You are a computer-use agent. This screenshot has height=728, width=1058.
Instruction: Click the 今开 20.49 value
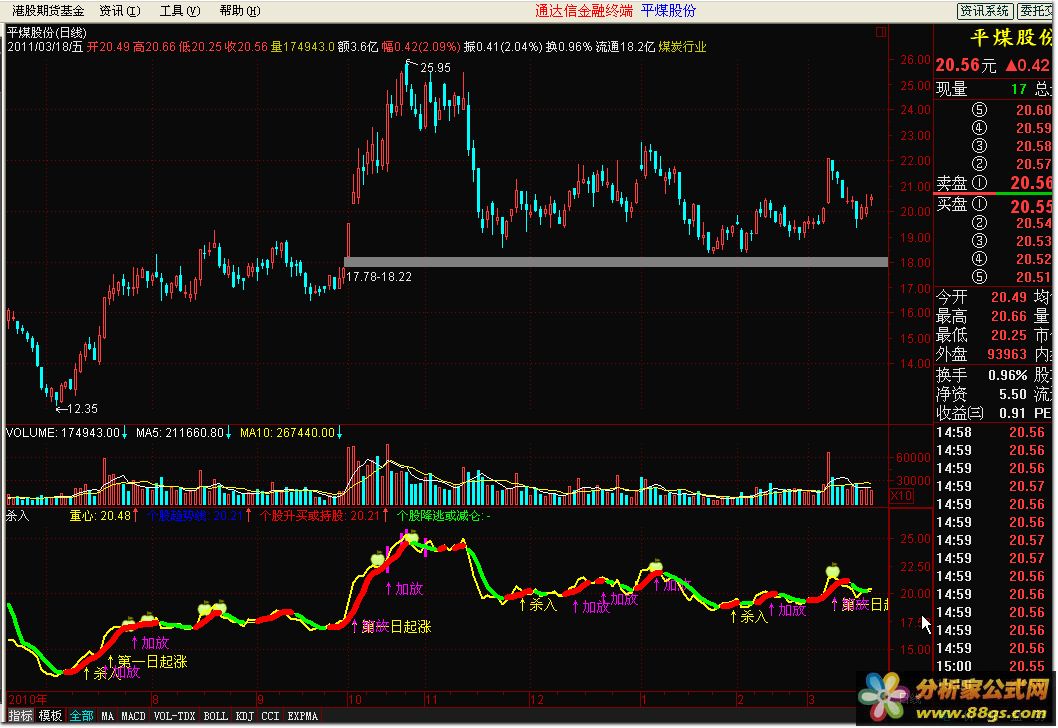click(x=1009, y=298)
